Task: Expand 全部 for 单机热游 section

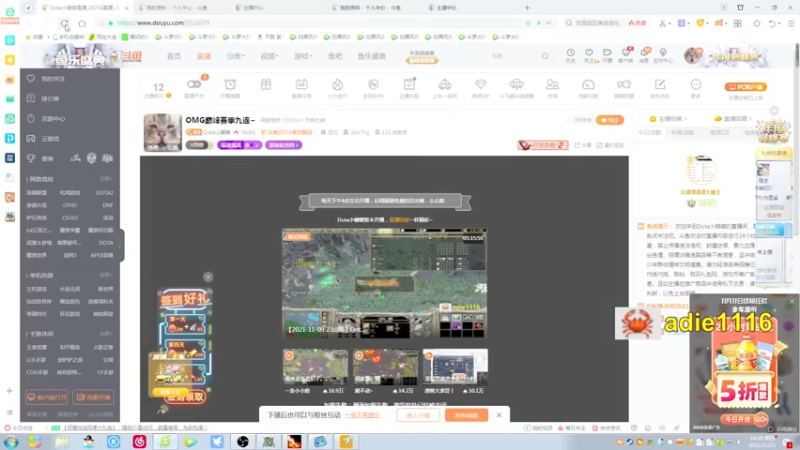Action: coord(106,276)
